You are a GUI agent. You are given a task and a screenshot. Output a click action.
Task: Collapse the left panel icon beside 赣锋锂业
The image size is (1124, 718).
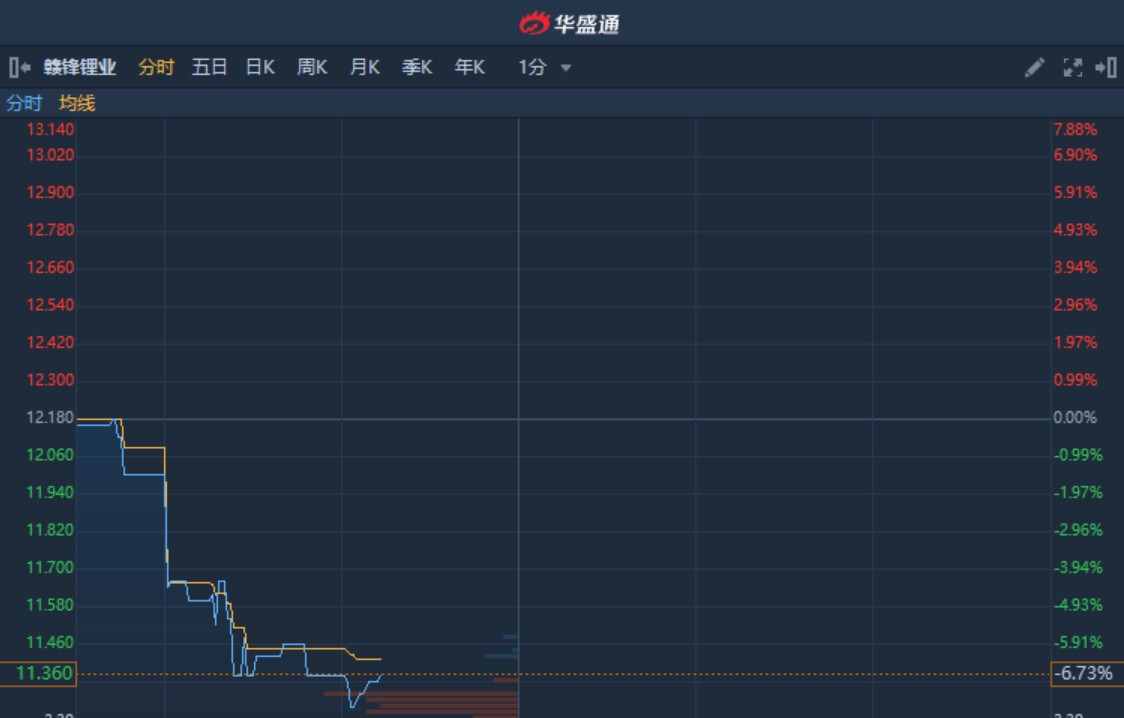tap(19, 67)
